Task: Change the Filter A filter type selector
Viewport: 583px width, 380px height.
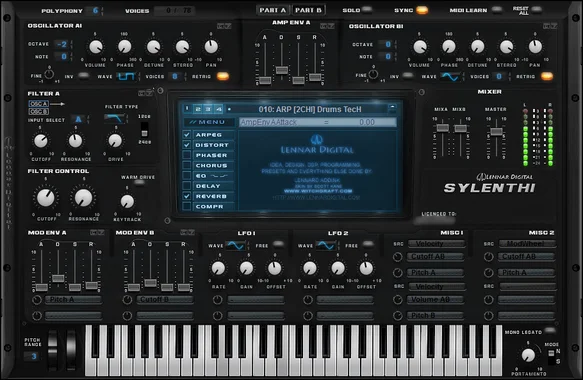Action: (114, 119)
